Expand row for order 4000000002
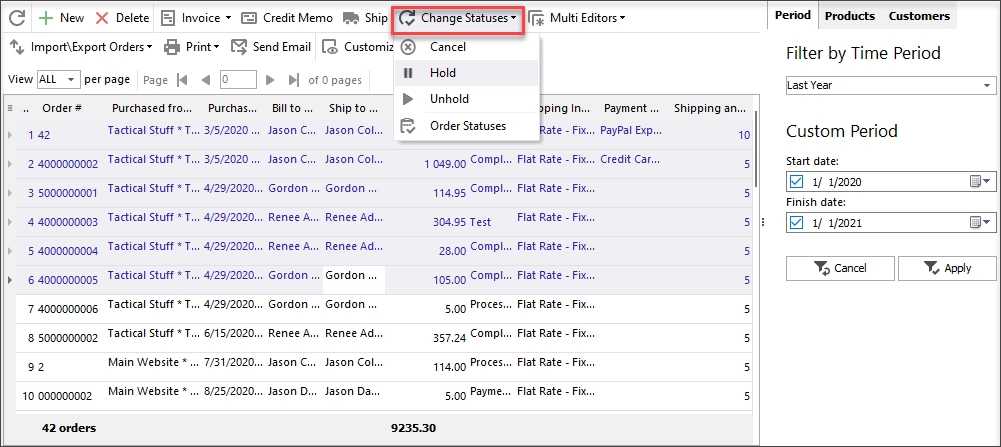This screenshot has width=1001, height=447. pyautogui.click(x=10, y=164)
